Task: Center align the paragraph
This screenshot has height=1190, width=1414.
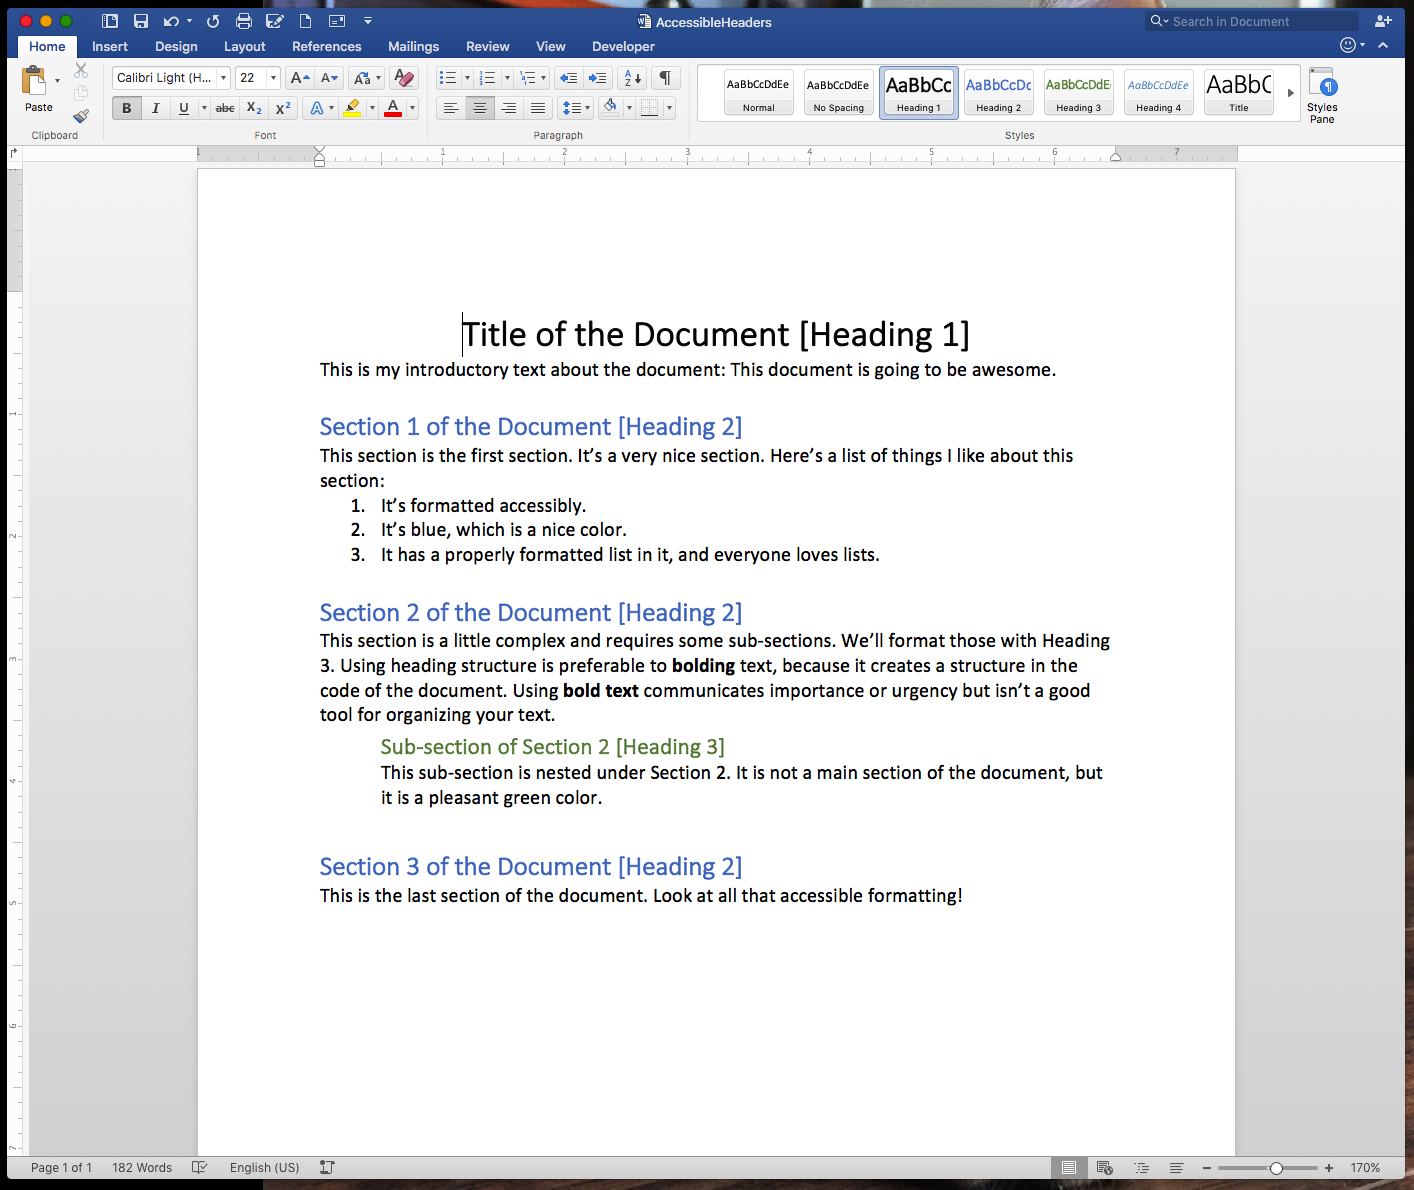Action: pos(480,107)
